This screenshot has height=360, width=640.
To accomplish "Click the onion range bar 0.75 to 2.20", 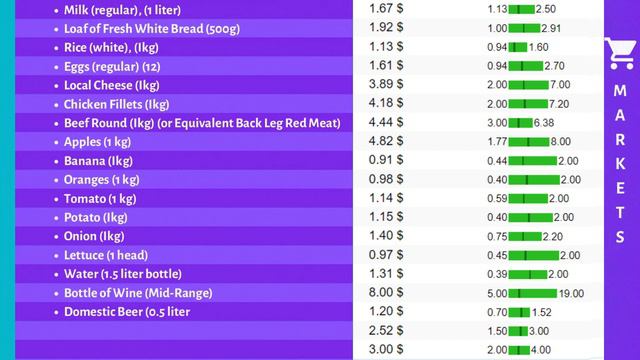I will click(x=525, y=236).
